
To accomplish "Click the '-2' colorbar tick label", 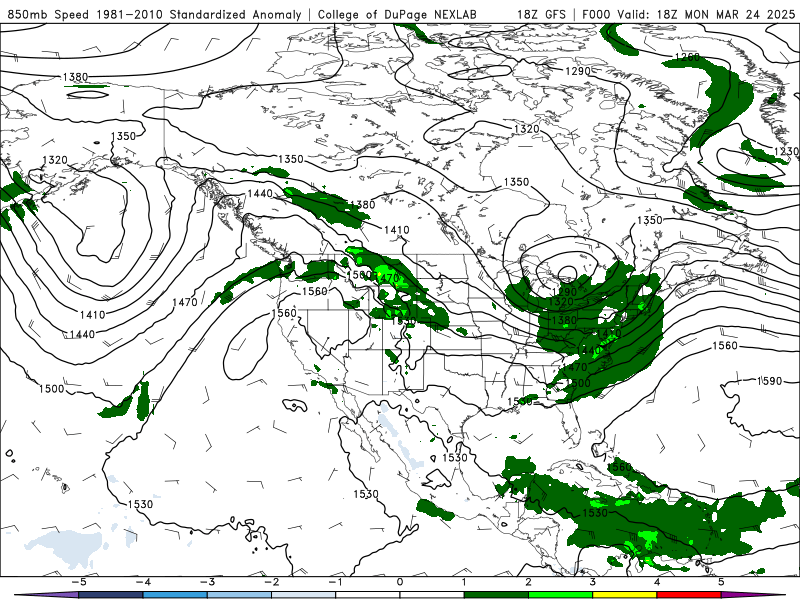I will tap(271, 582).
